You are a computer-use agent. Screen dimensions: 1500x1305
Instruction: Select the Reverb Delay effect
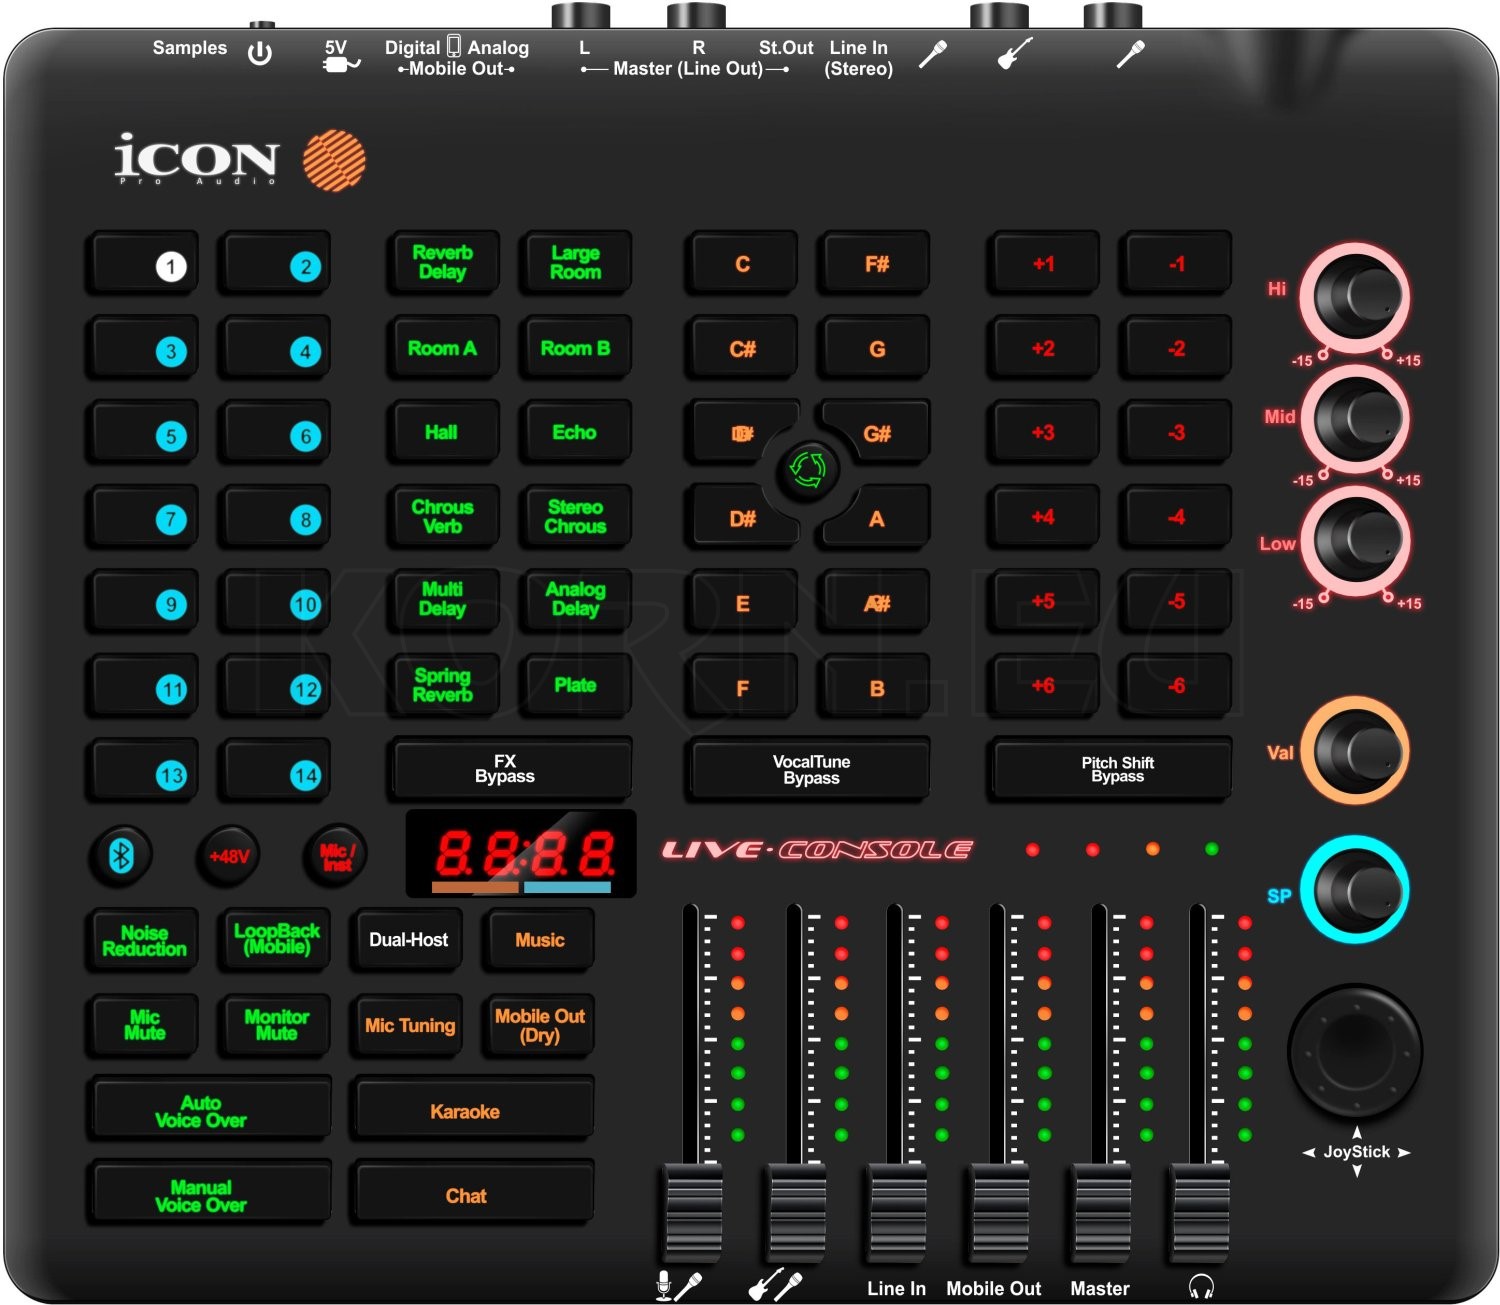pos(442,262)
